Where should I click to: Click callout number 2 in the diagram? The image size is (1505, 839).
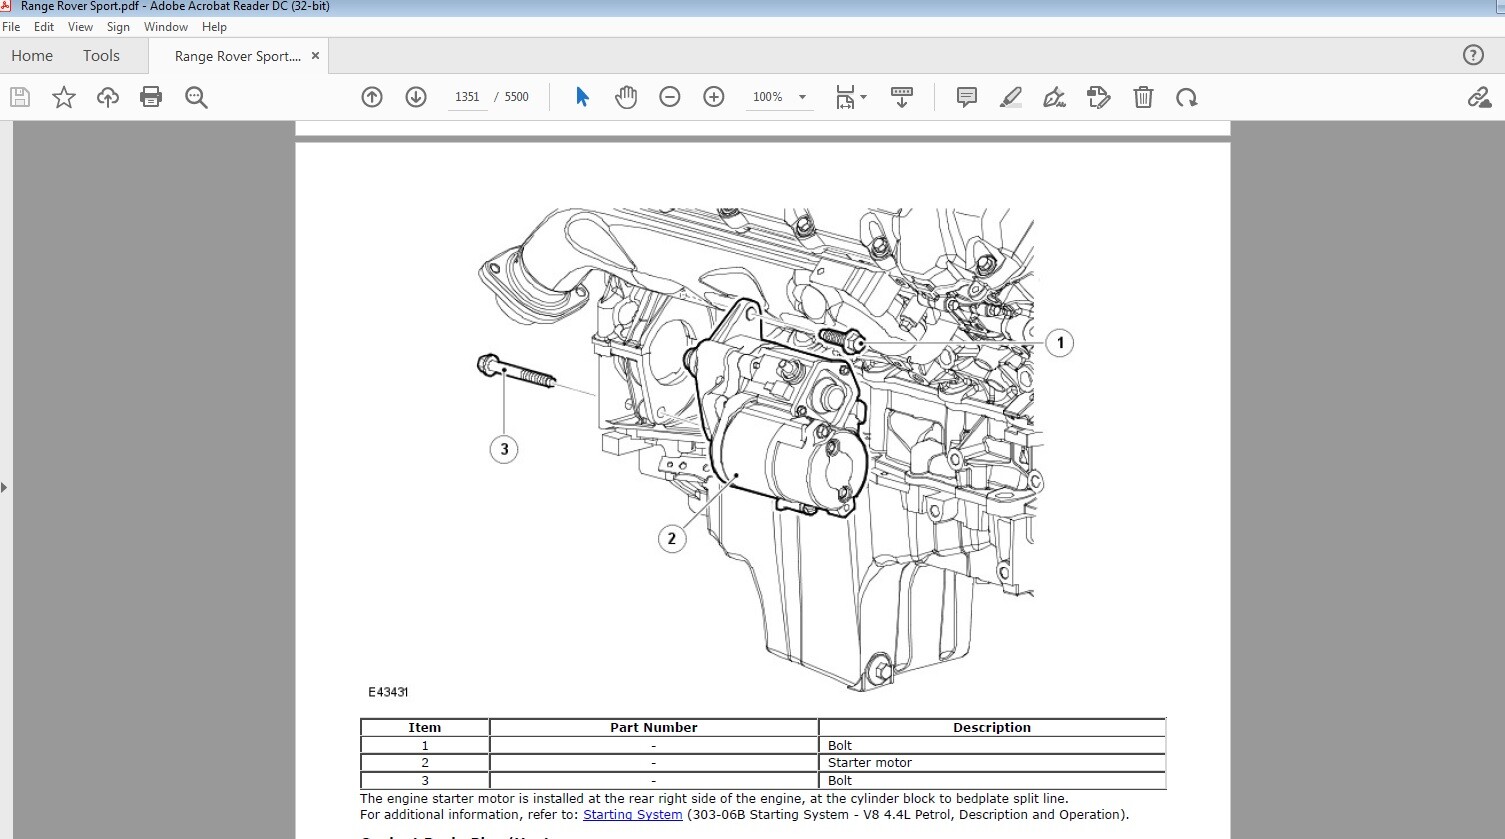pos(671,539)
